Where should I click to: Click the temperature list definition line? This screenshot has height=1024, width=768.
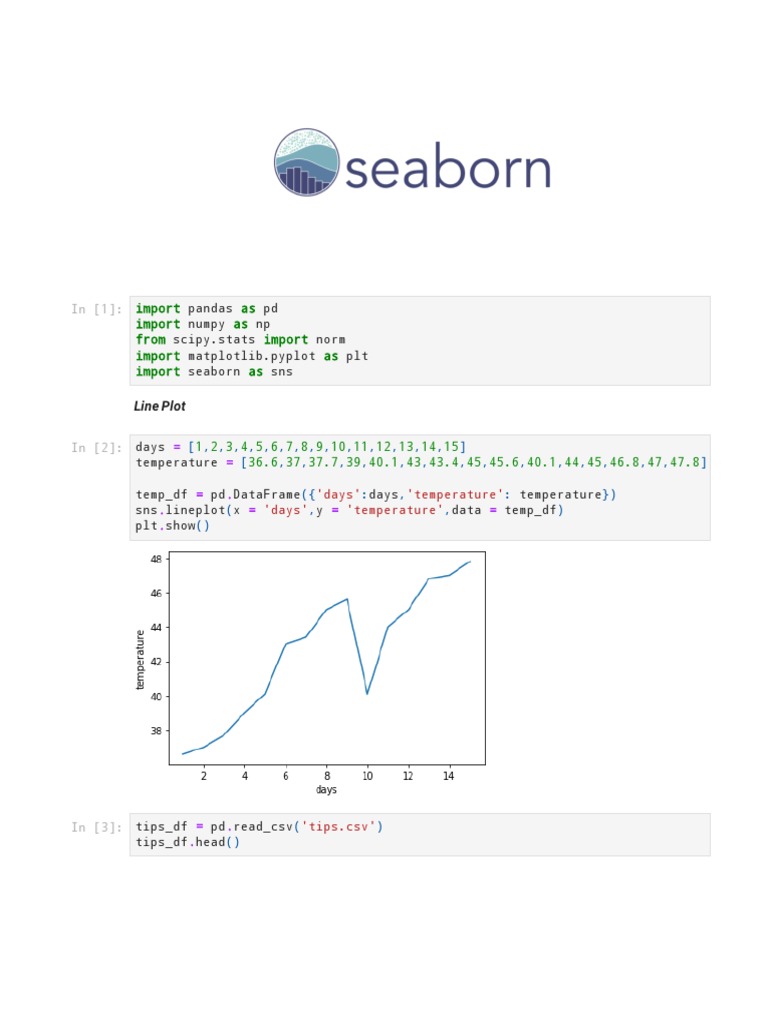pos(421,462)
